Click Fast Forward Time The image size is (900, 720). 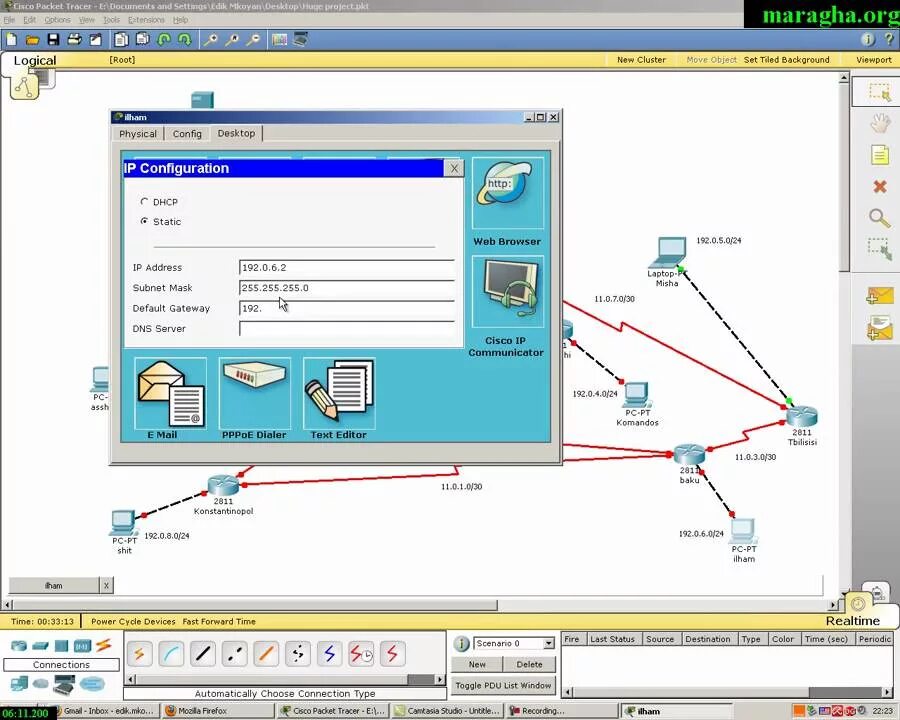(219, 621)
